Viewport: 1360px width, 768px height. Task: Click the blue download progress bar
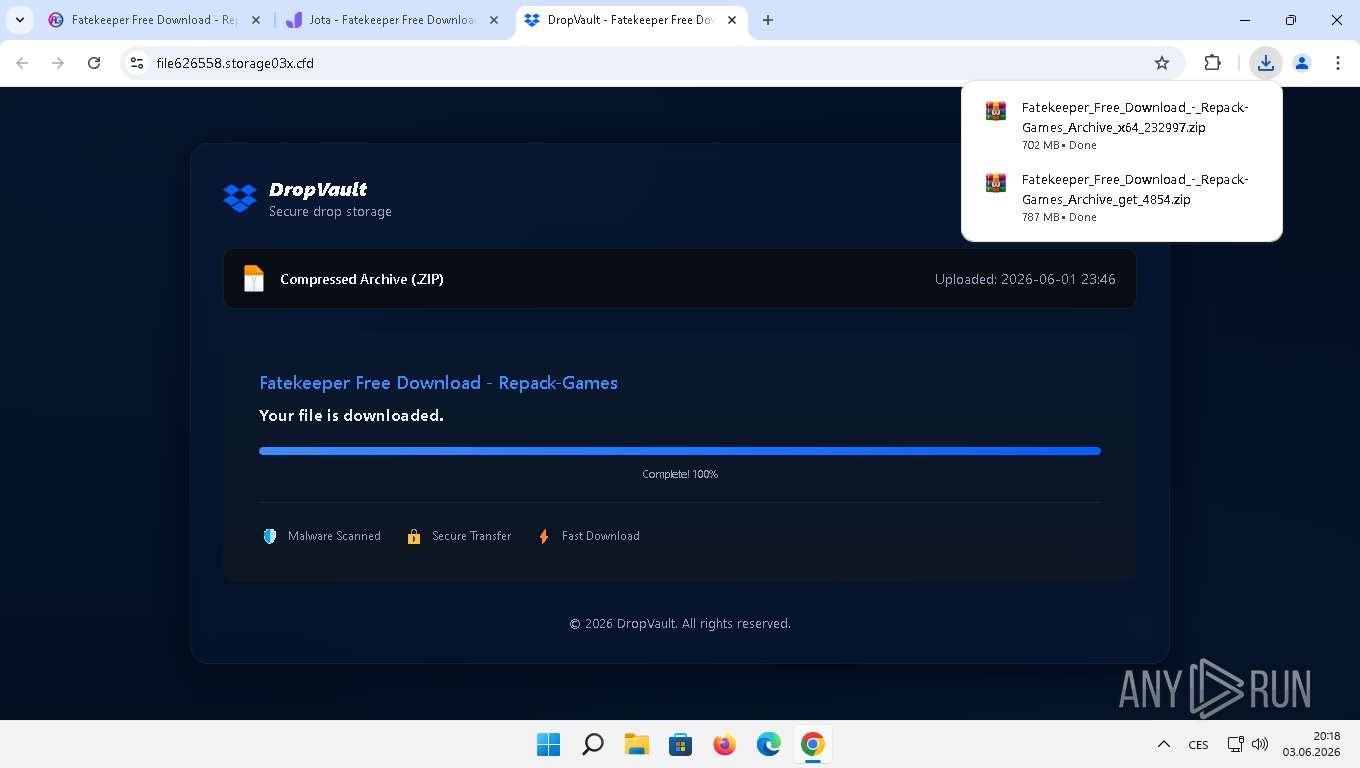click(680, 451)
